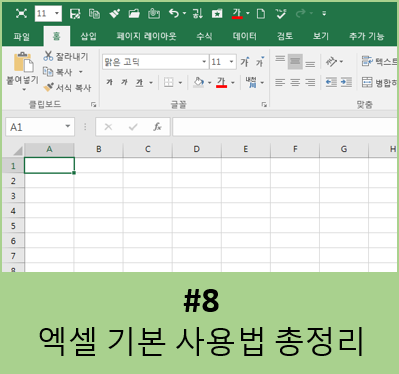Open the quick access font size dropdown
This screenshot has height=374, width=399.
click(x=57, y=14)
